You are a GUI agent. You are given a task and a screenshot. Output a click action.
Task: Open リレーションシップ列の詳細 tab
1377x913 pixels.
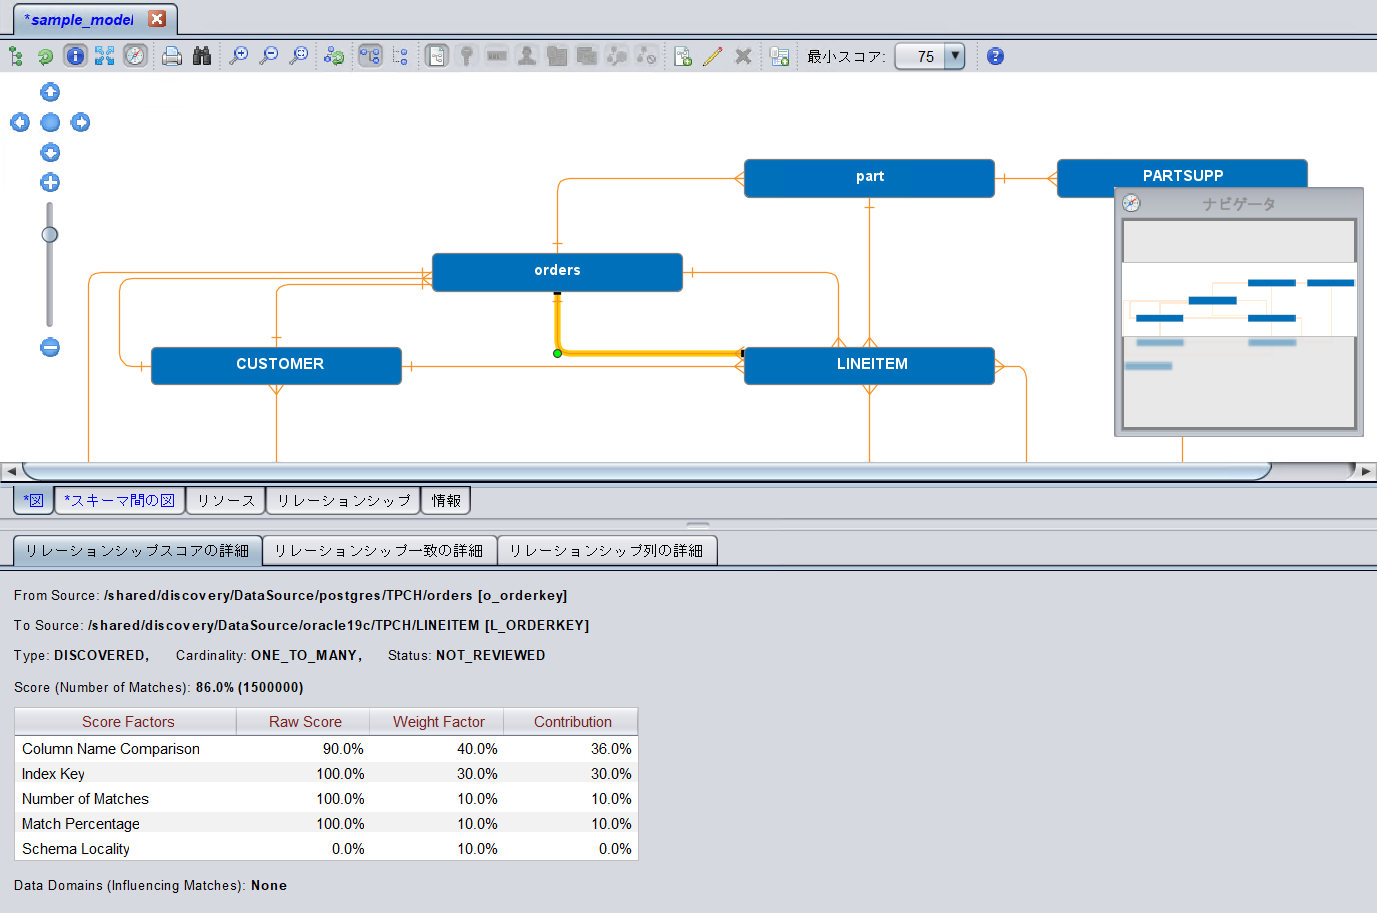607,550
